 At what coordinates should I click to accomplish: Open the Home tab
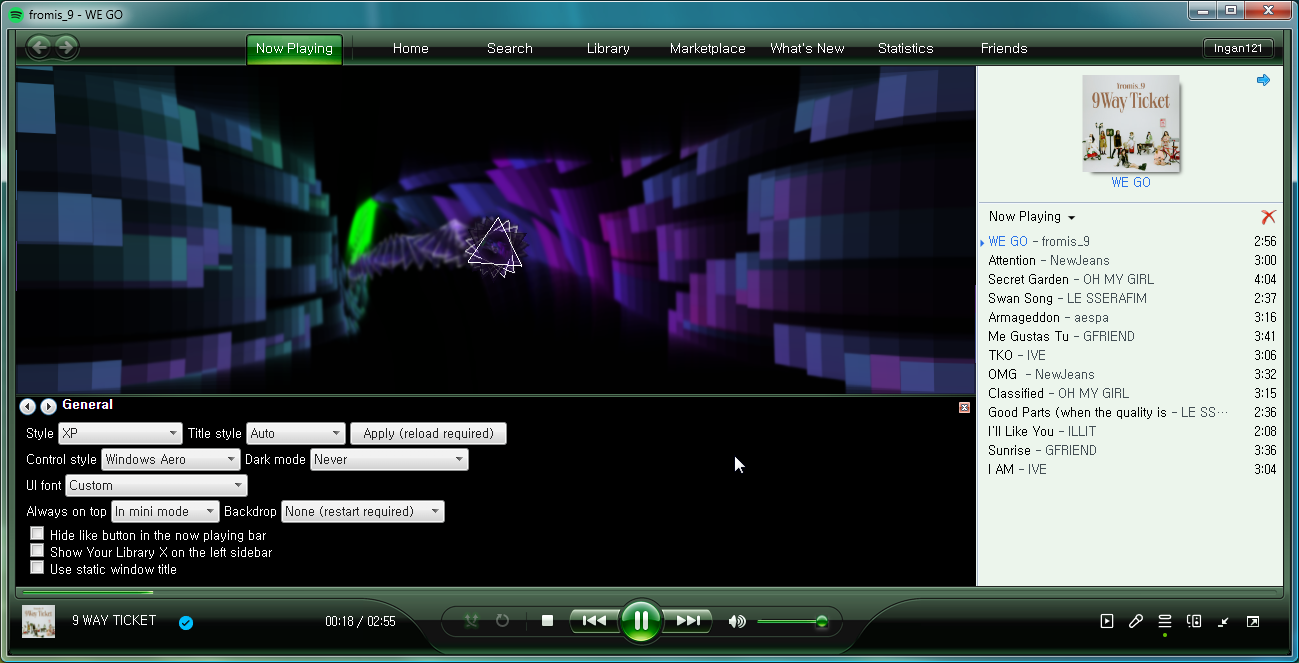411,48
